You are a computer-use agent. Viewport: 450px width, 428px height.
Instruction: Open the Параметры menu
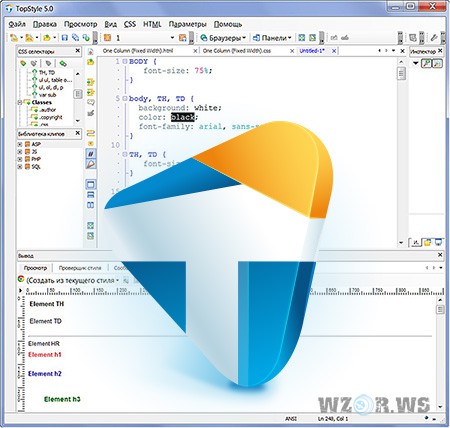point(187,24)
